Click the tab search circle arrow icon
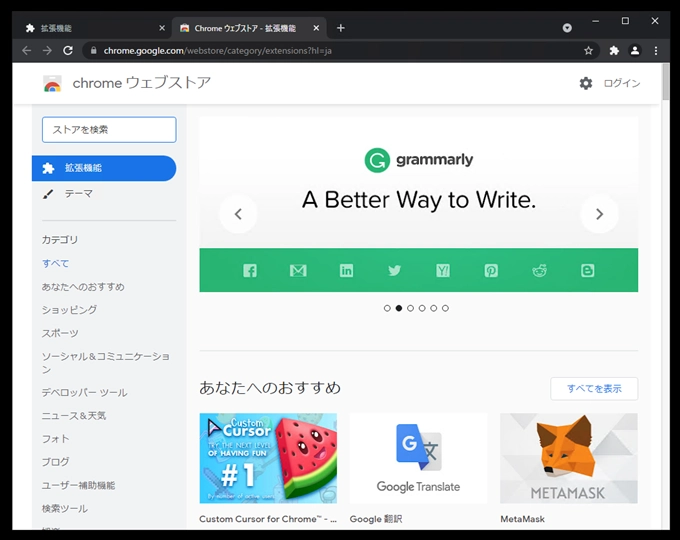The image size is (680, 540). 567,28
